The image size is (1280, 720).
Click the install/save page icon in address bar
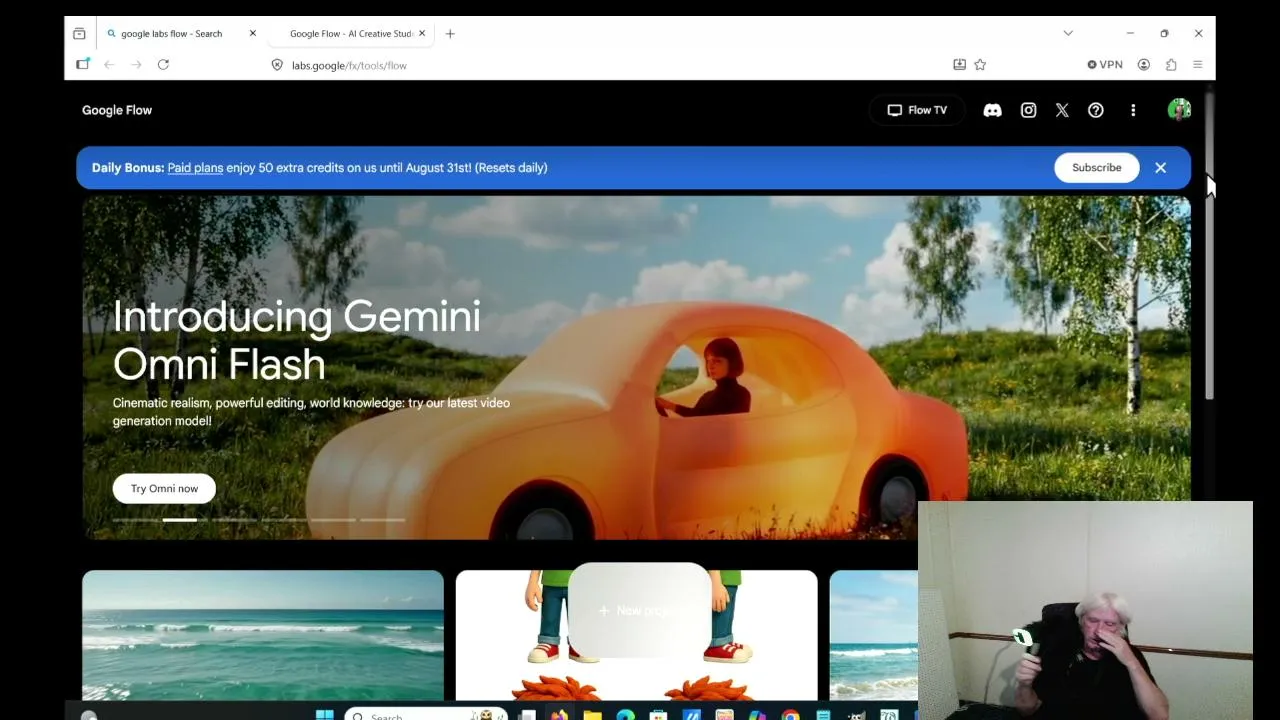[x=959, y=65]
